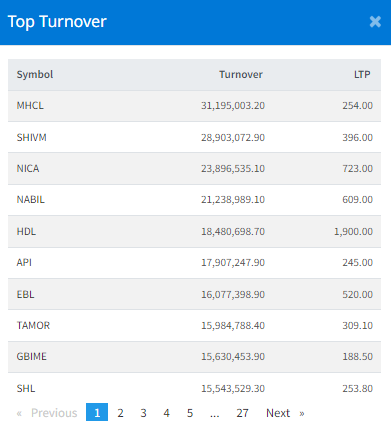Sort by Symbol column header

35,74
